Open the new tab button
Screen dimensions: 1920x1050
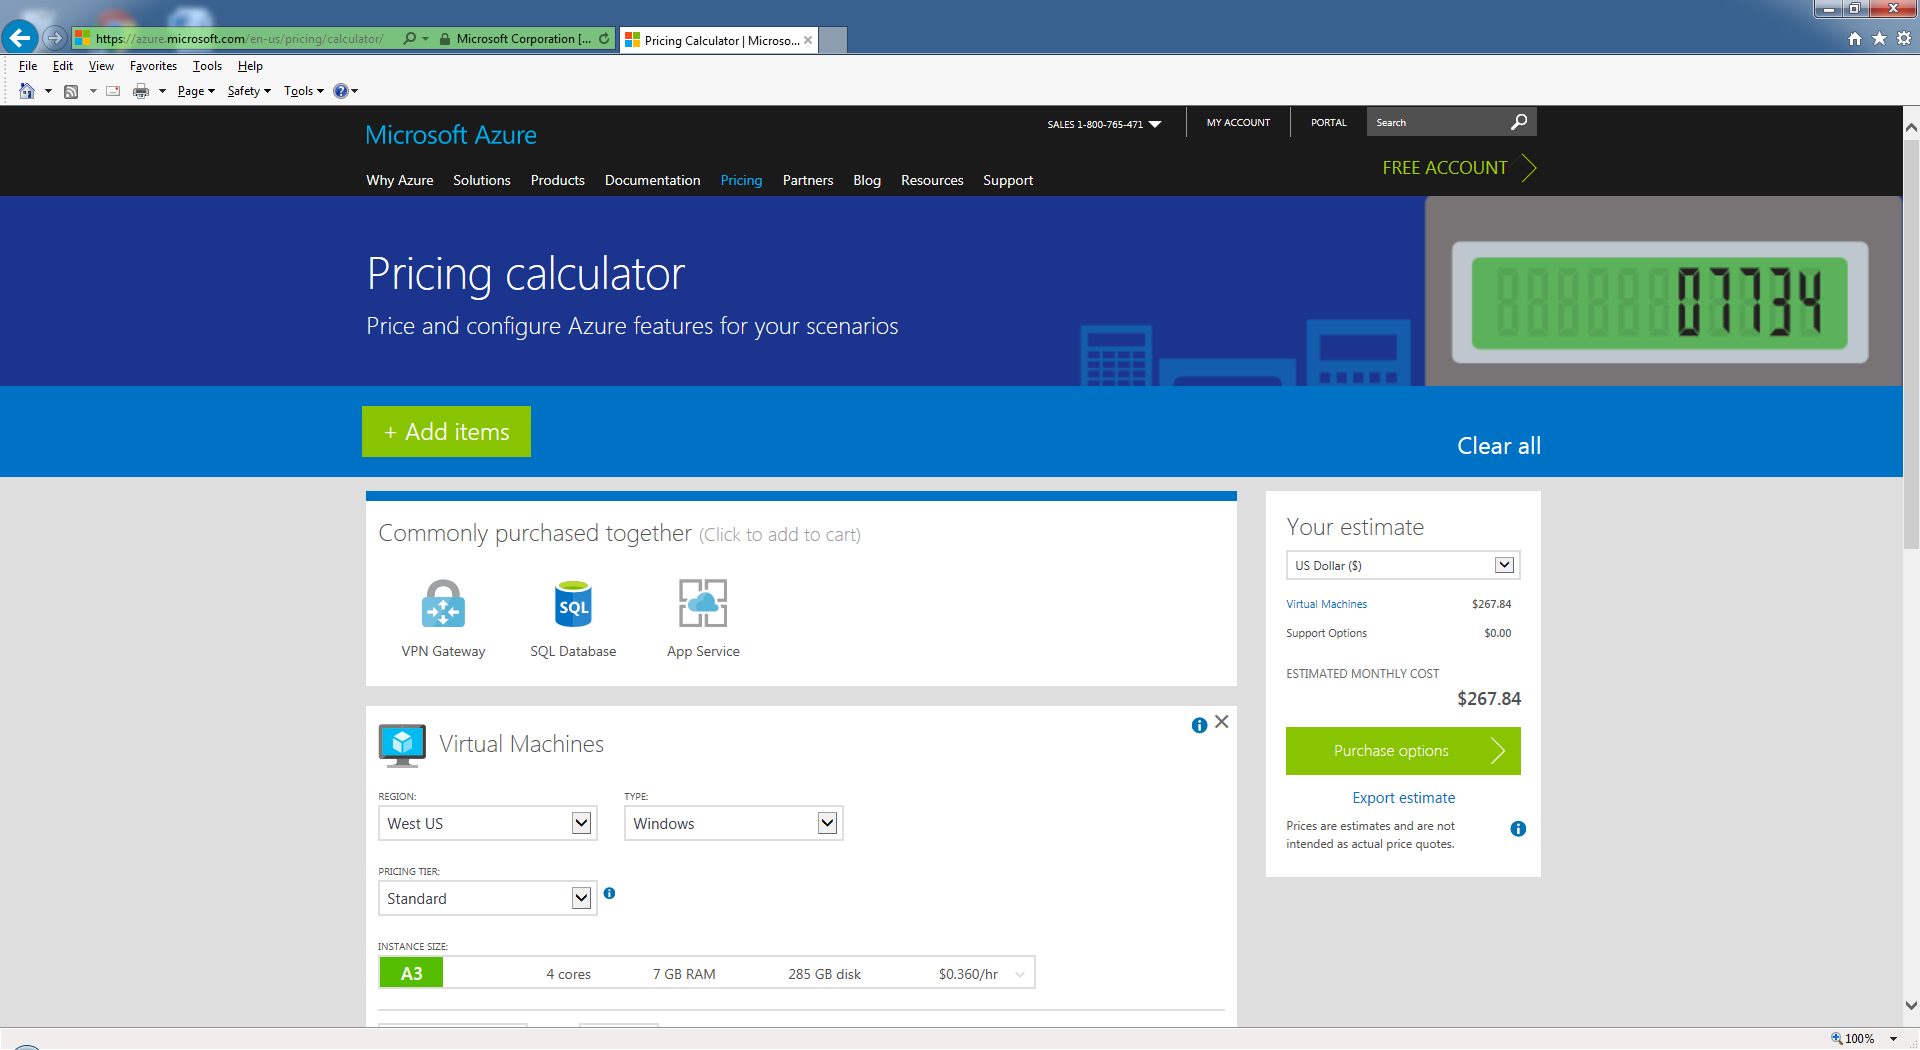pos(834,40)
